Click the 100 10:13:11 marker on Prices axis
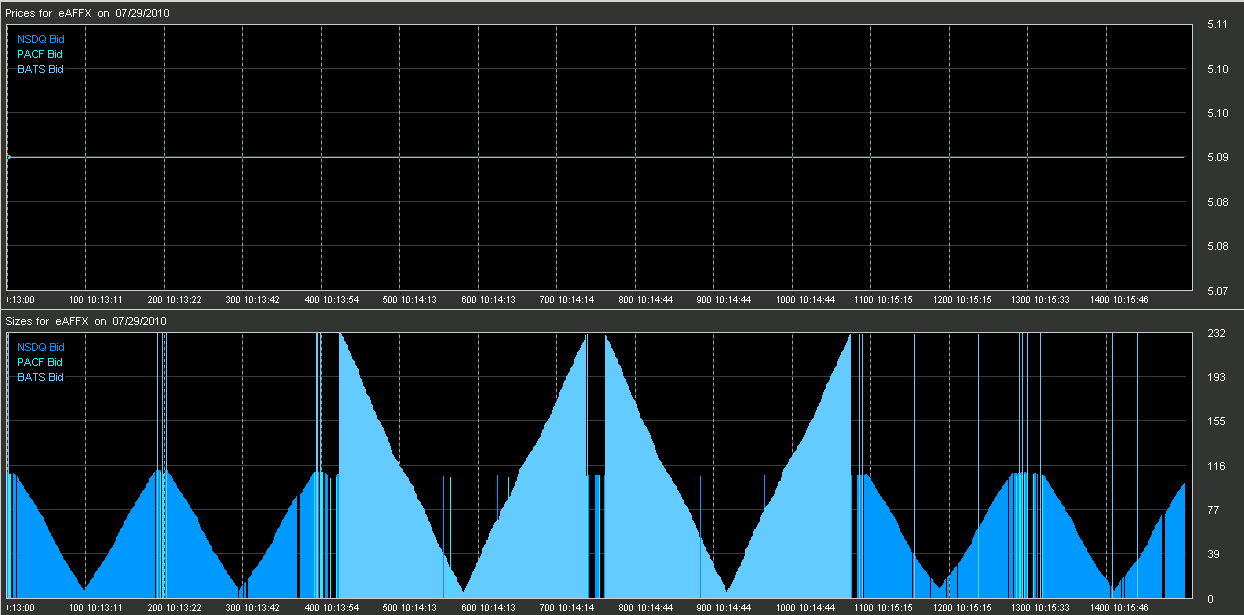The width and height of the screenshot is (1244, 615). [95, 299]
